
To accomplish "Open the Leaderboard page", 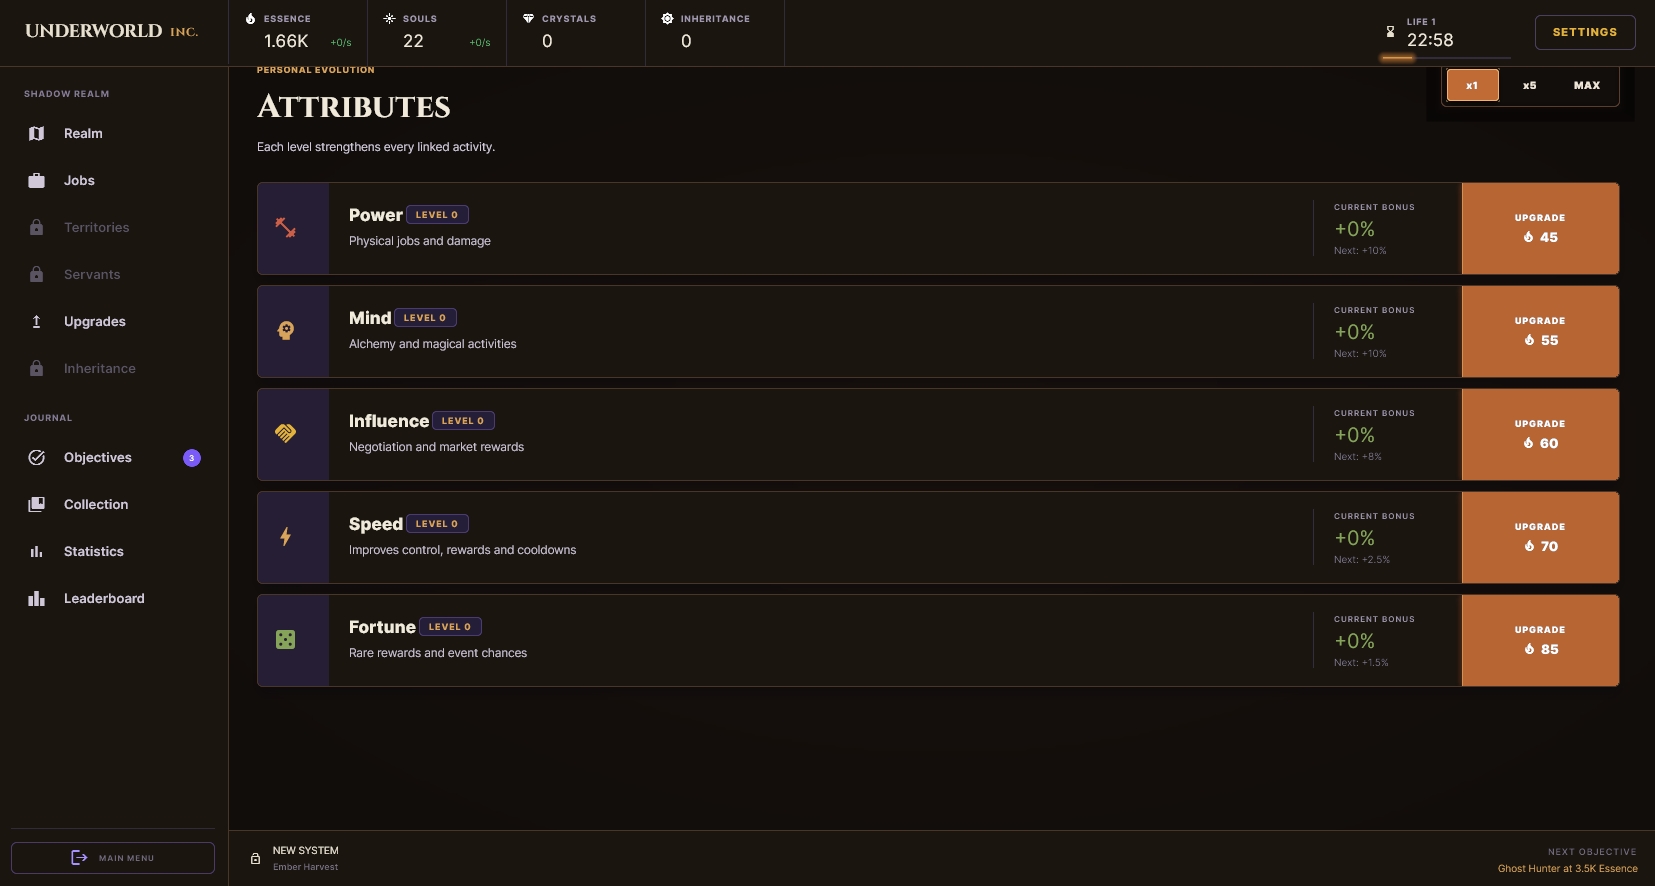I will [x=113, y=599].
